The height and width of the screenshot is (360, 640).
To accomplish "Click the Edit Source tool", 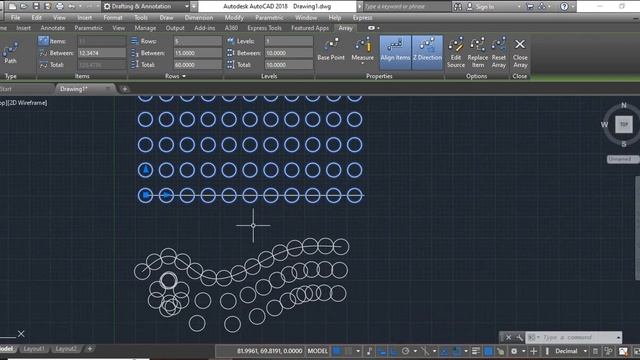I will coord(456,52).
